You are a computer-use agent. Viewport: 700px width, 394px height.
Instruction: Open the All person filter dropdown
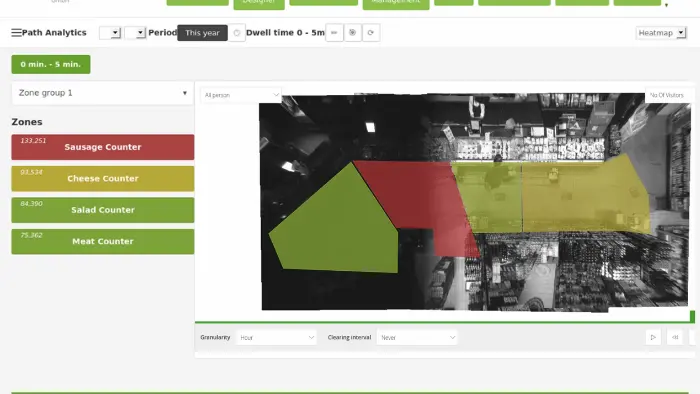[x=241, y=95]
